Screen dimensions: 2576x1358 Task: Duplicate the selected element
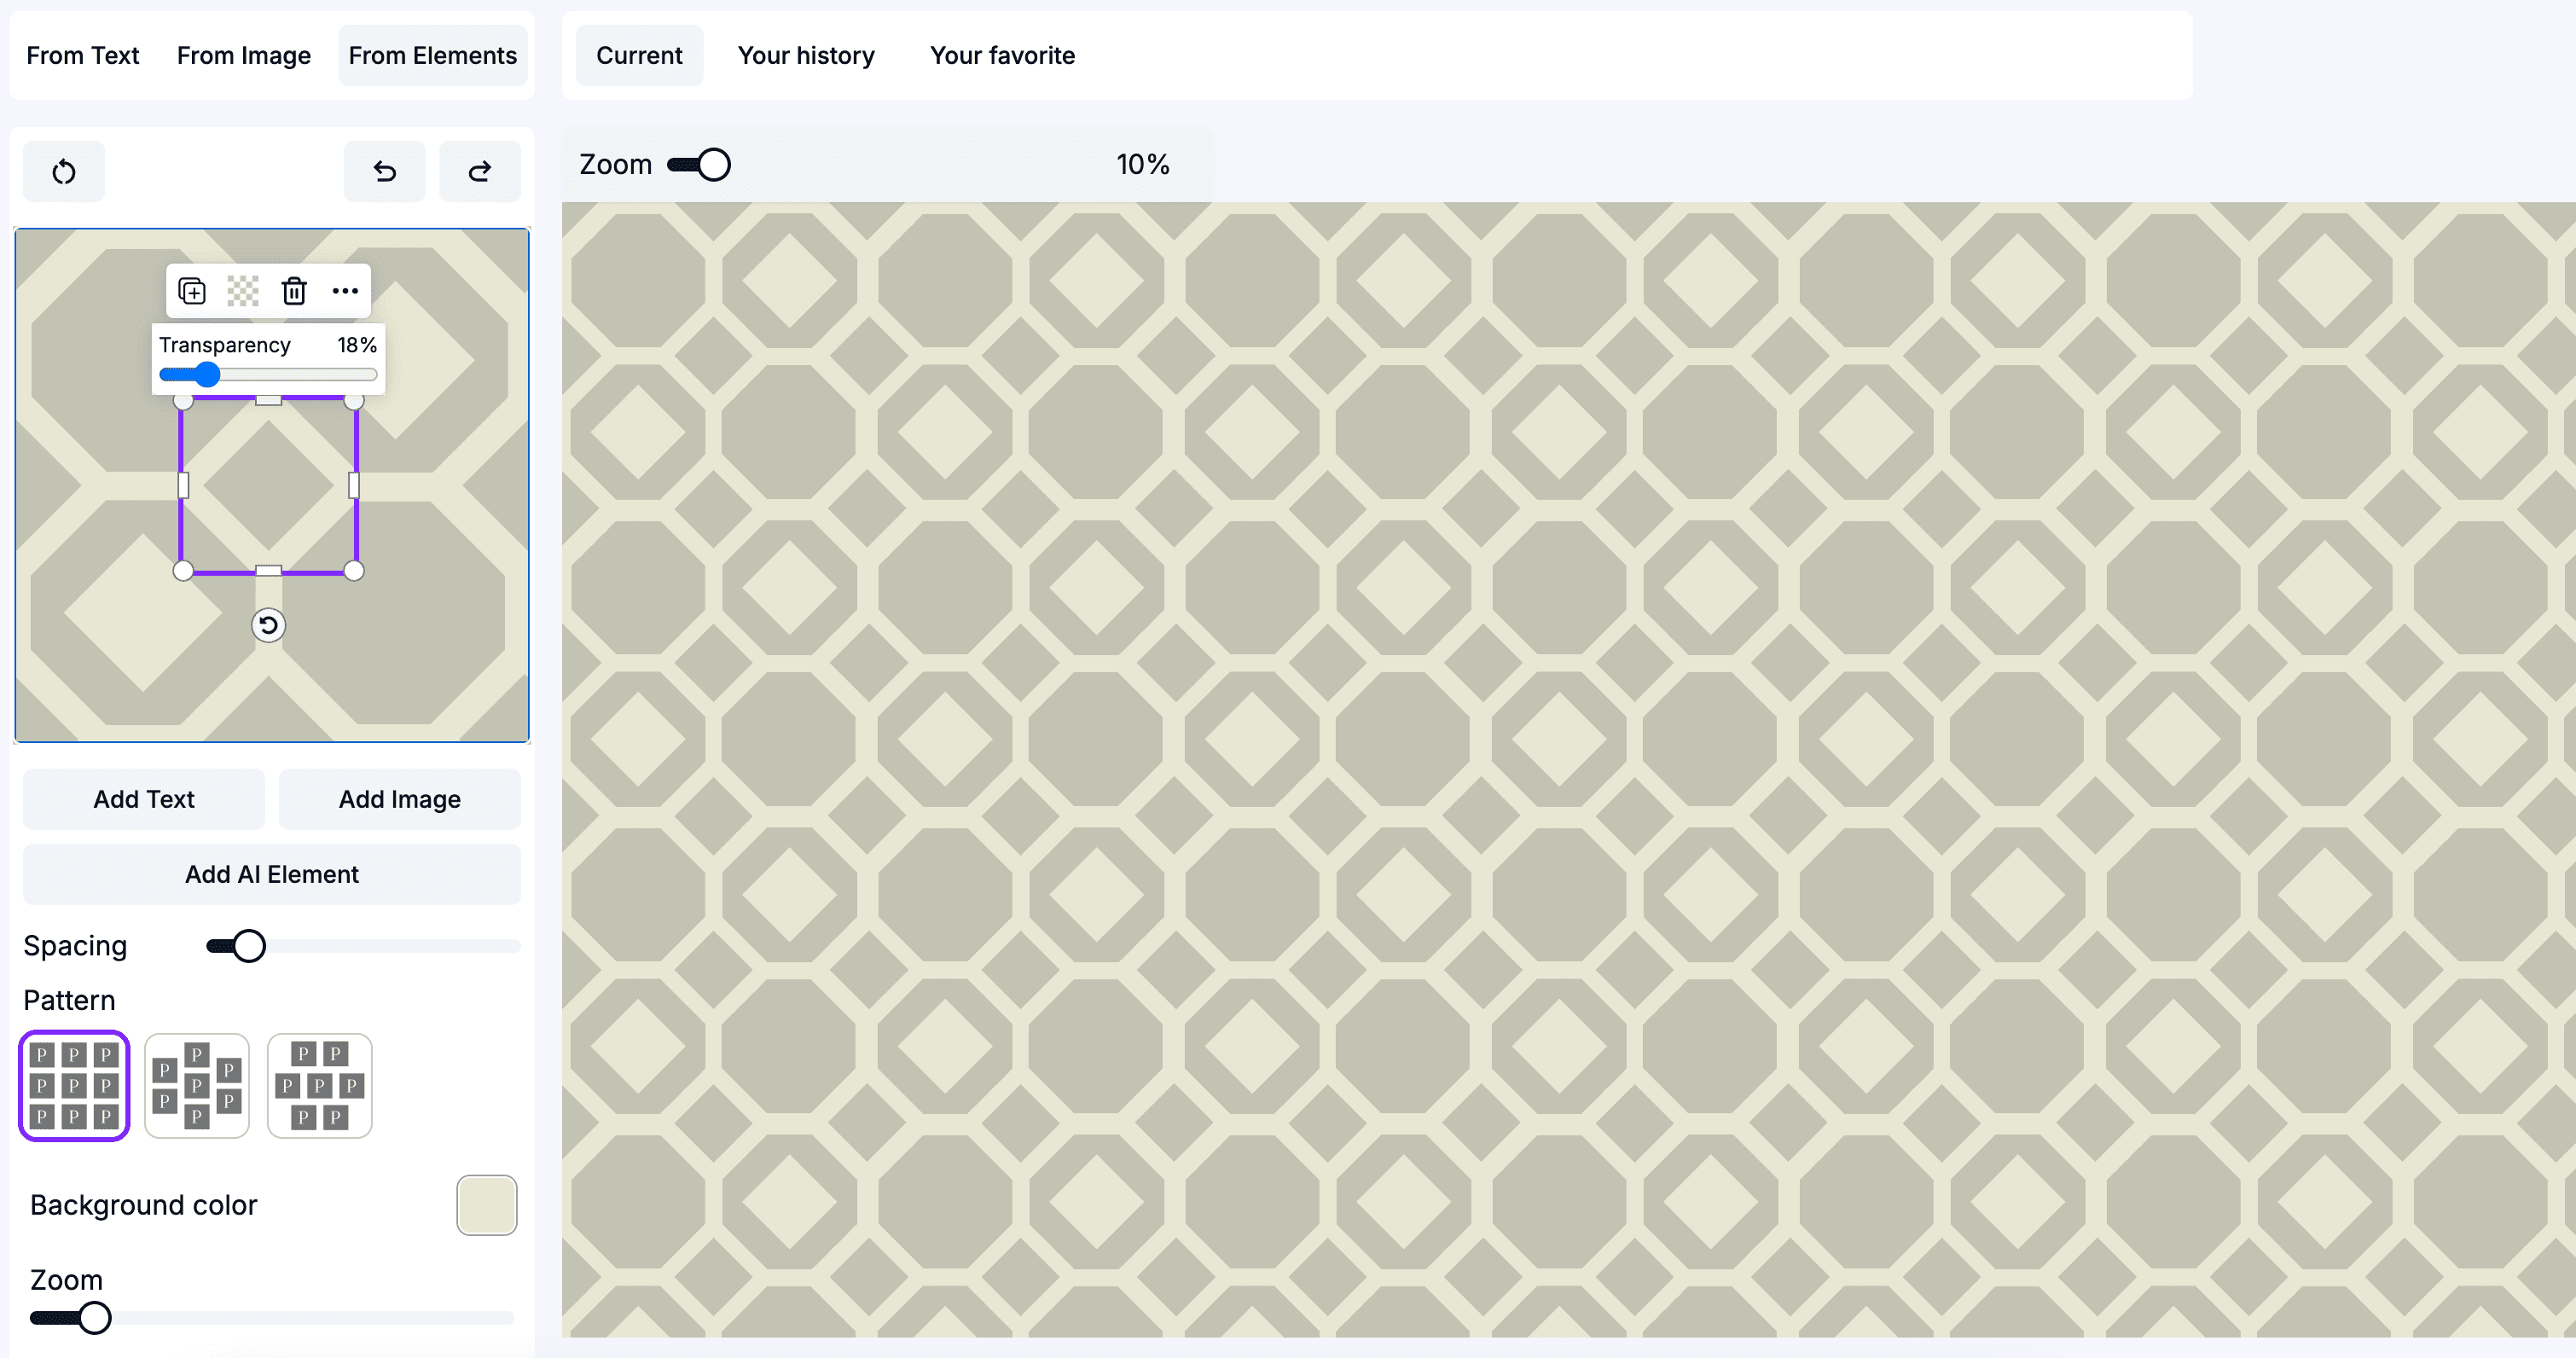click(x=193, y=291)
